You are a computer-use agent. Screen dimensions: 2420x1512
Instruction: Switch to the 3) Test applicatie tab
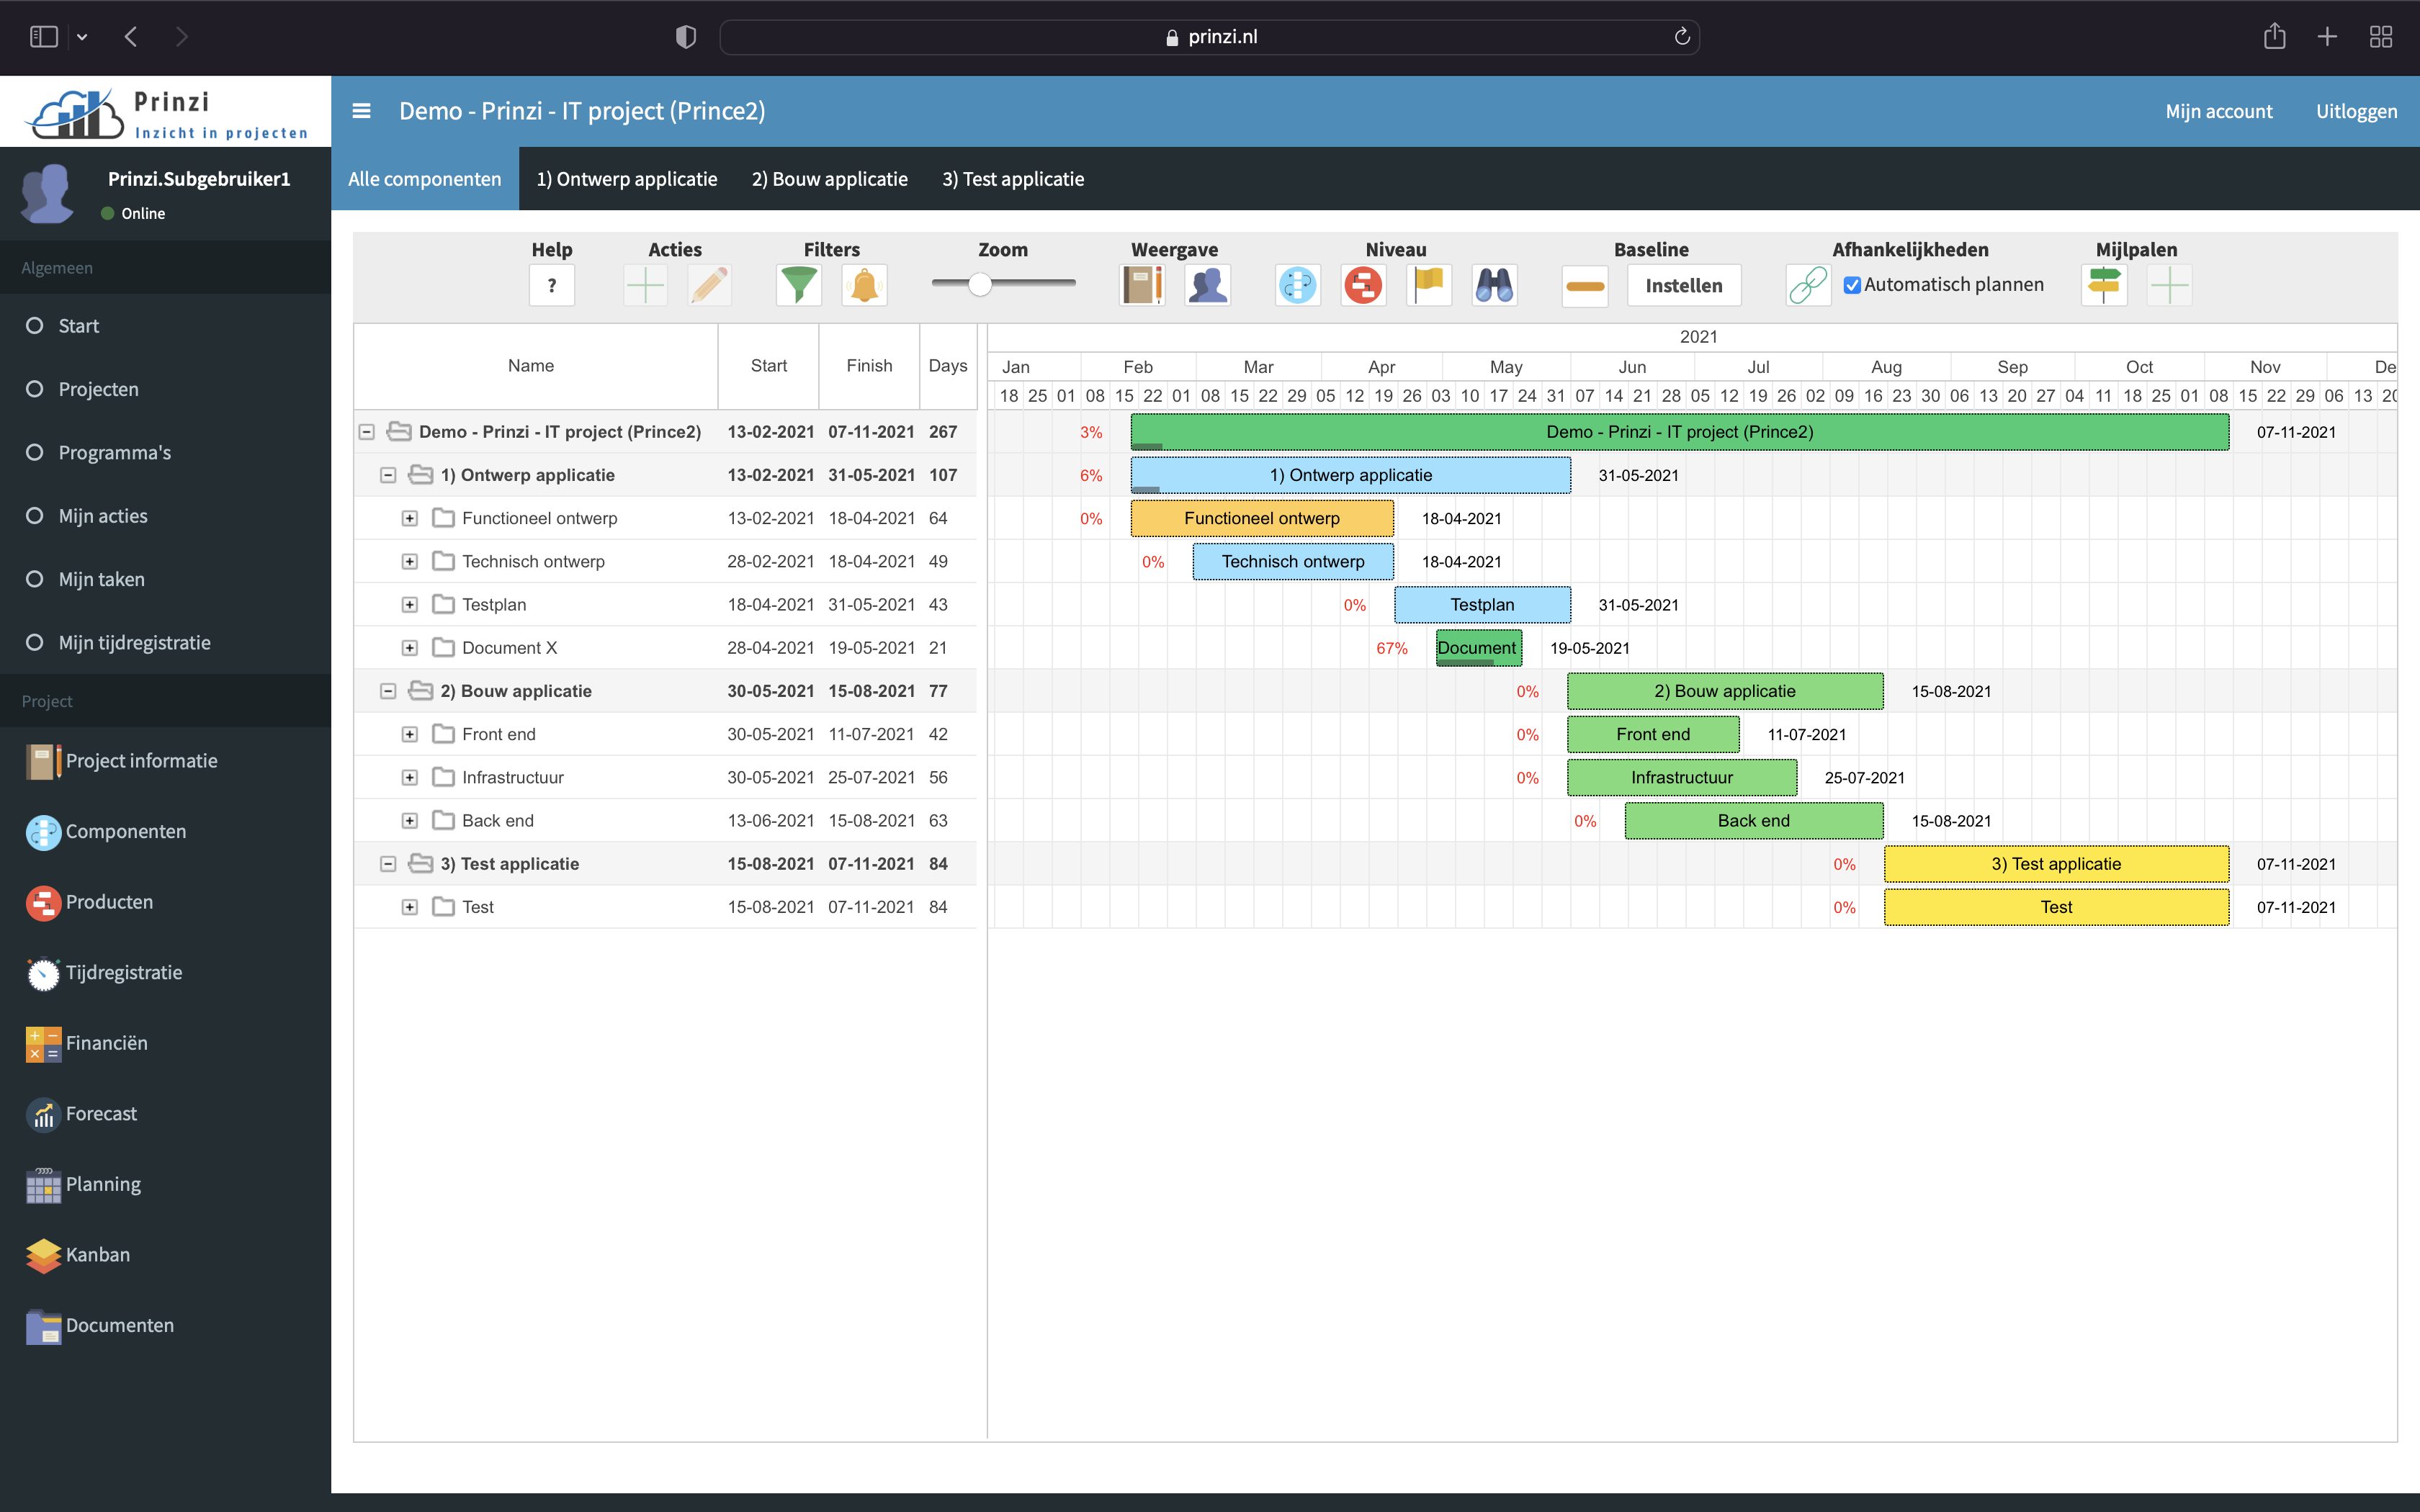pos(1013,179)
